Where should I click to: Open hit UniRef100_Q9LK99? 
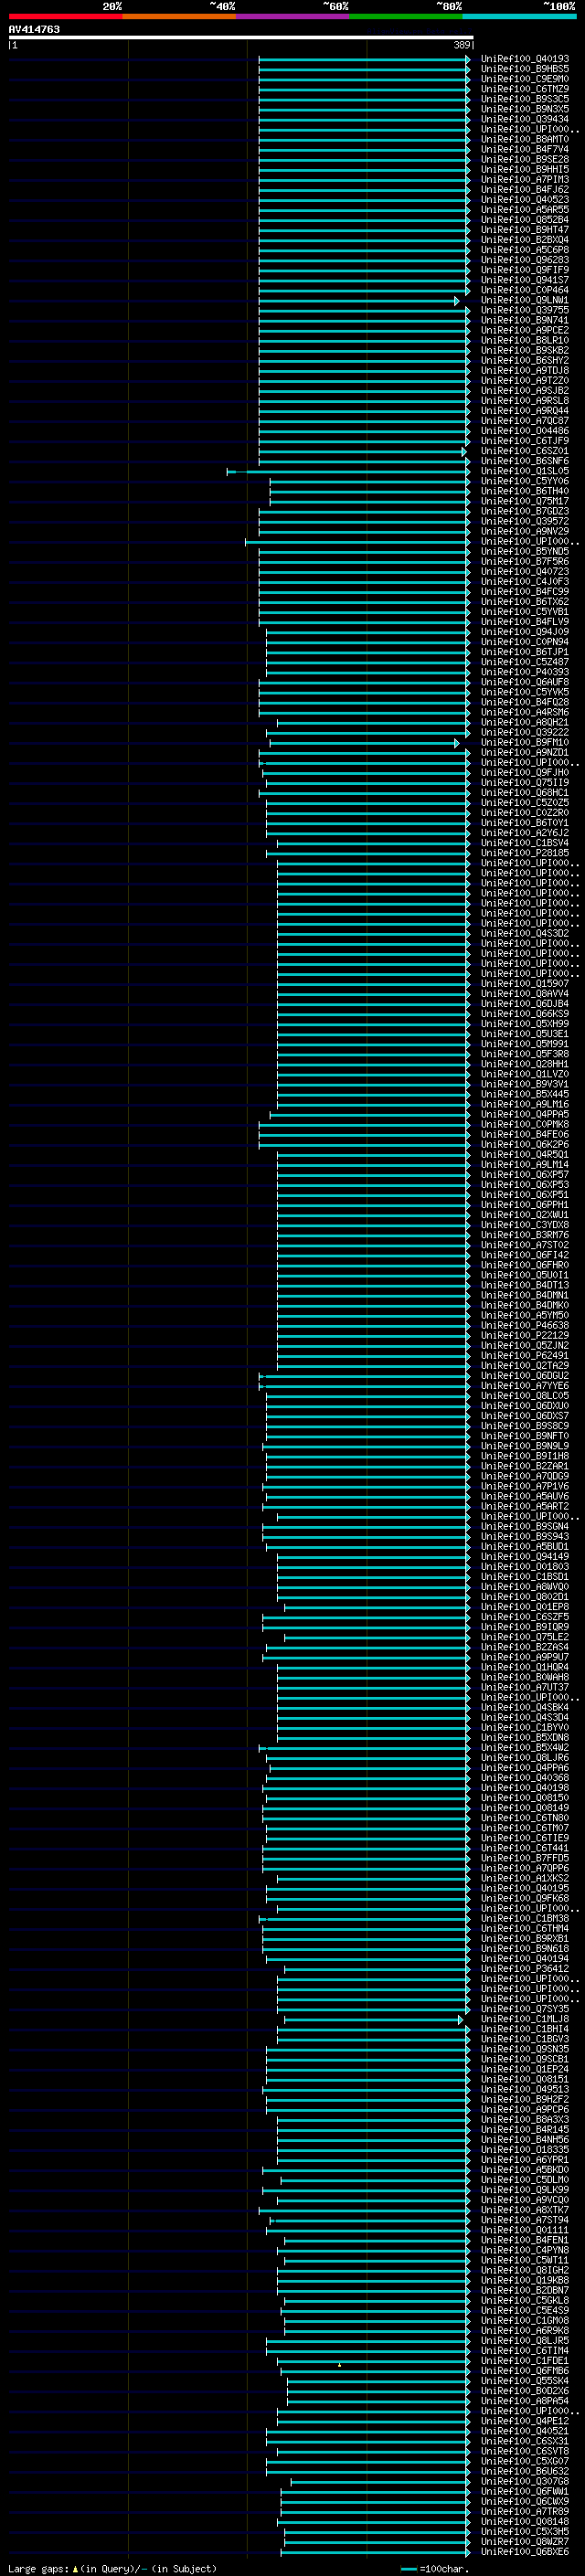(524, 2190)
